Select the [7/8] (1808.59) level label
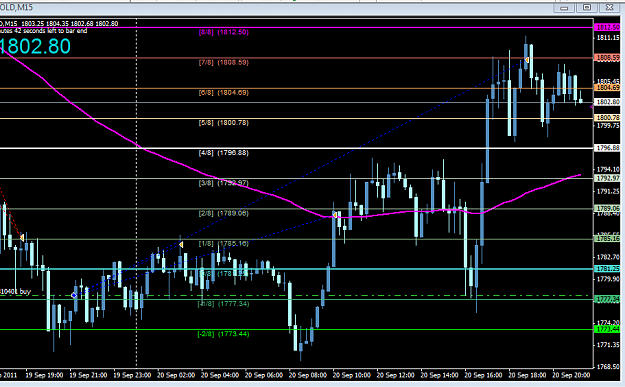625x387 pixels. 224,63
